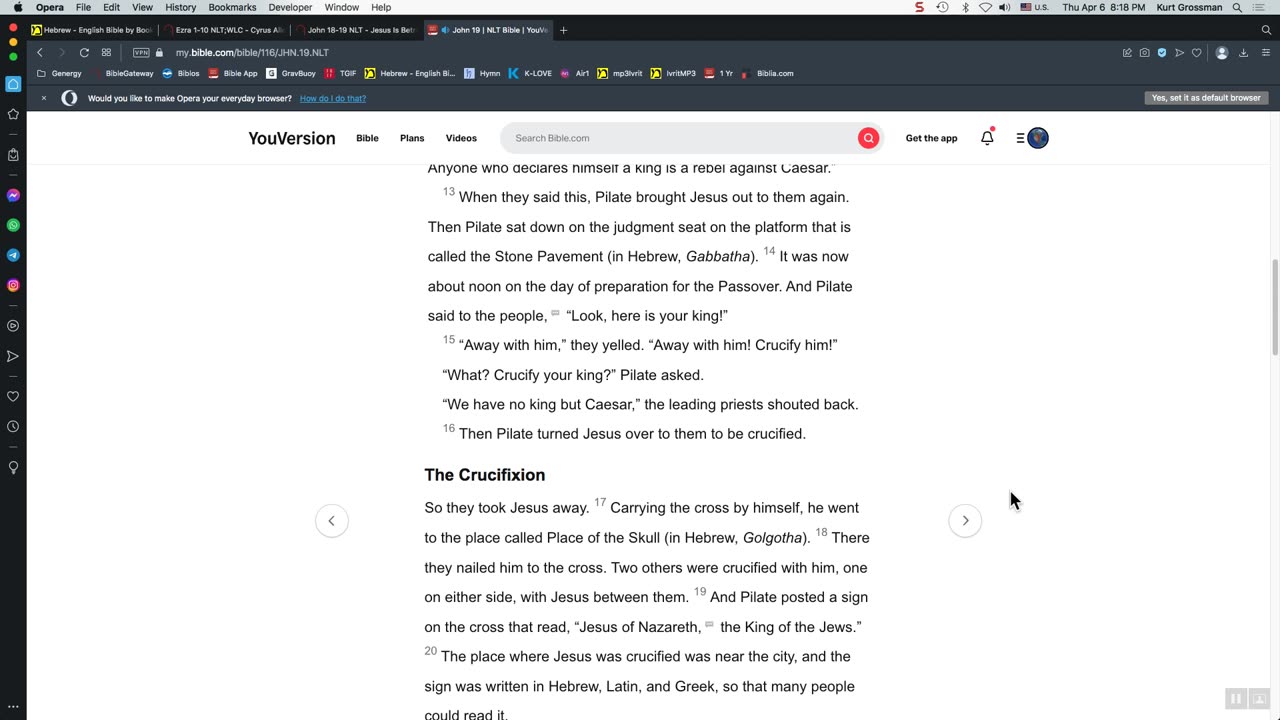
Task: Open the History menu in menu bar
Action: pyautogui.click(x=180, y=7)
